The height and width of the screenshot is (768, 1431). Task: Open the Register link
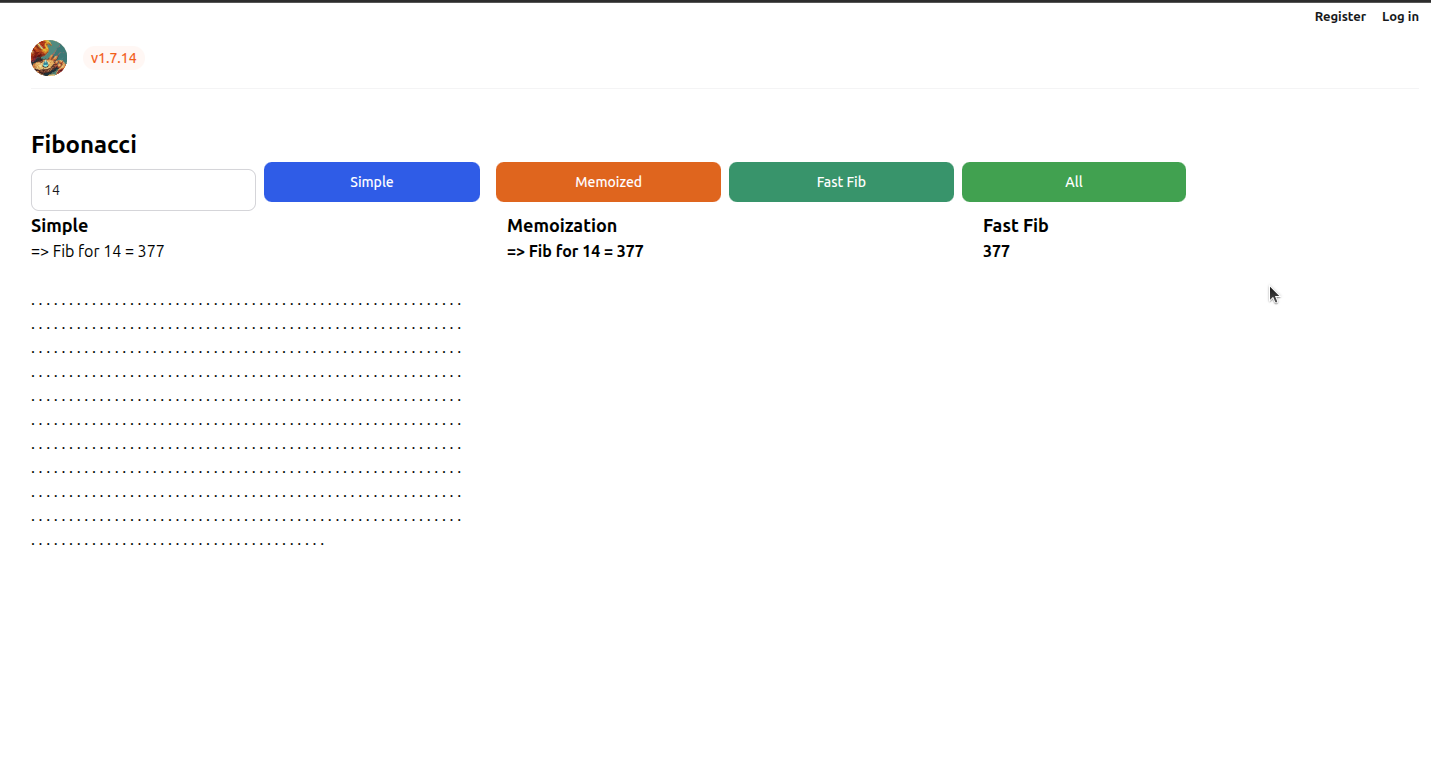(1340, 16)
